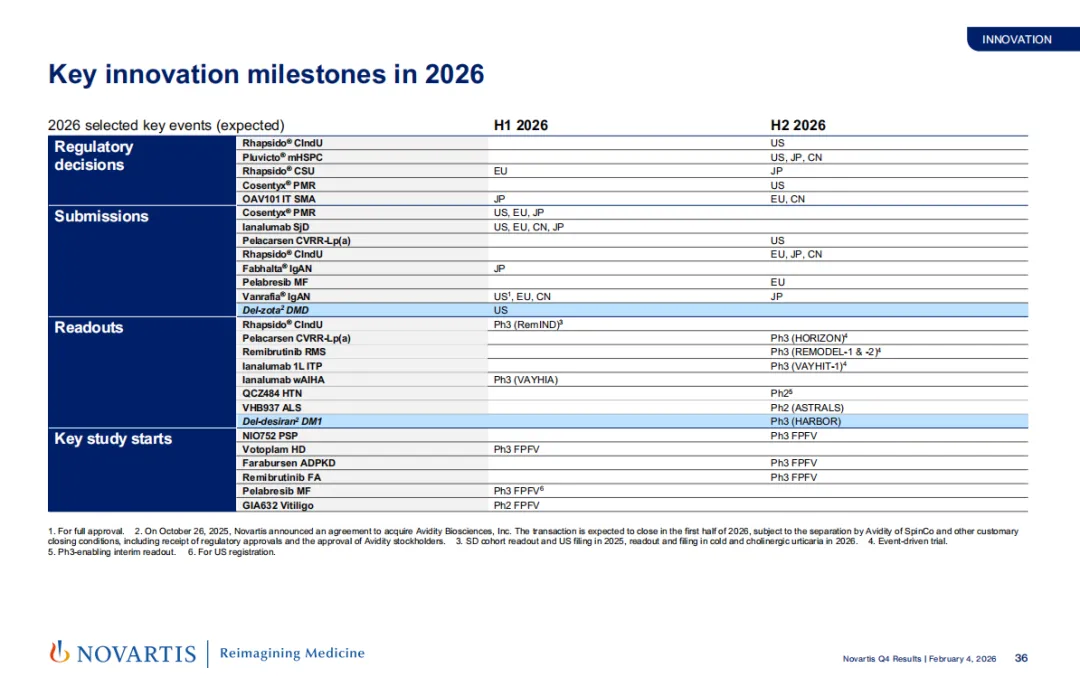Click the slide title Key innovation milestones
This screenshot has height=677, width=1080.
tap(266, 75)
